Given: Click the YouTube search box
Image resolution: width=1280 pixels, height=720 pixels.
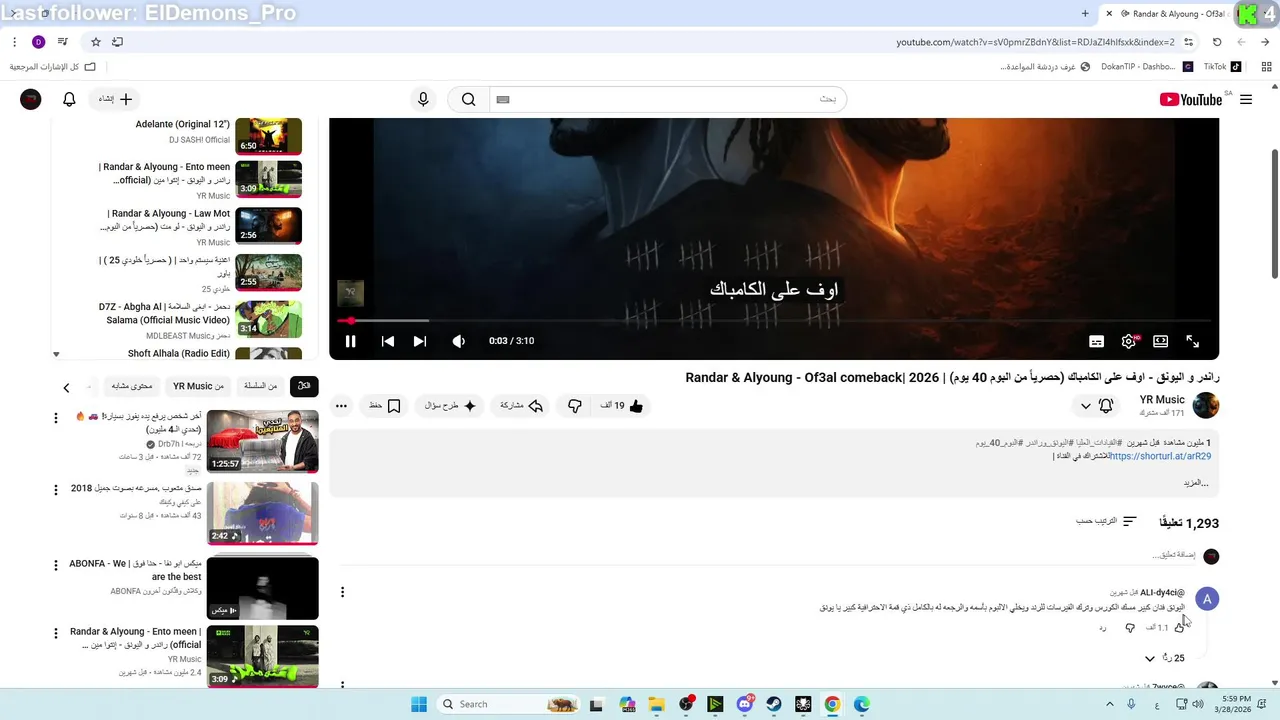Looking at the screenshot, I should (x=668, y=99).
